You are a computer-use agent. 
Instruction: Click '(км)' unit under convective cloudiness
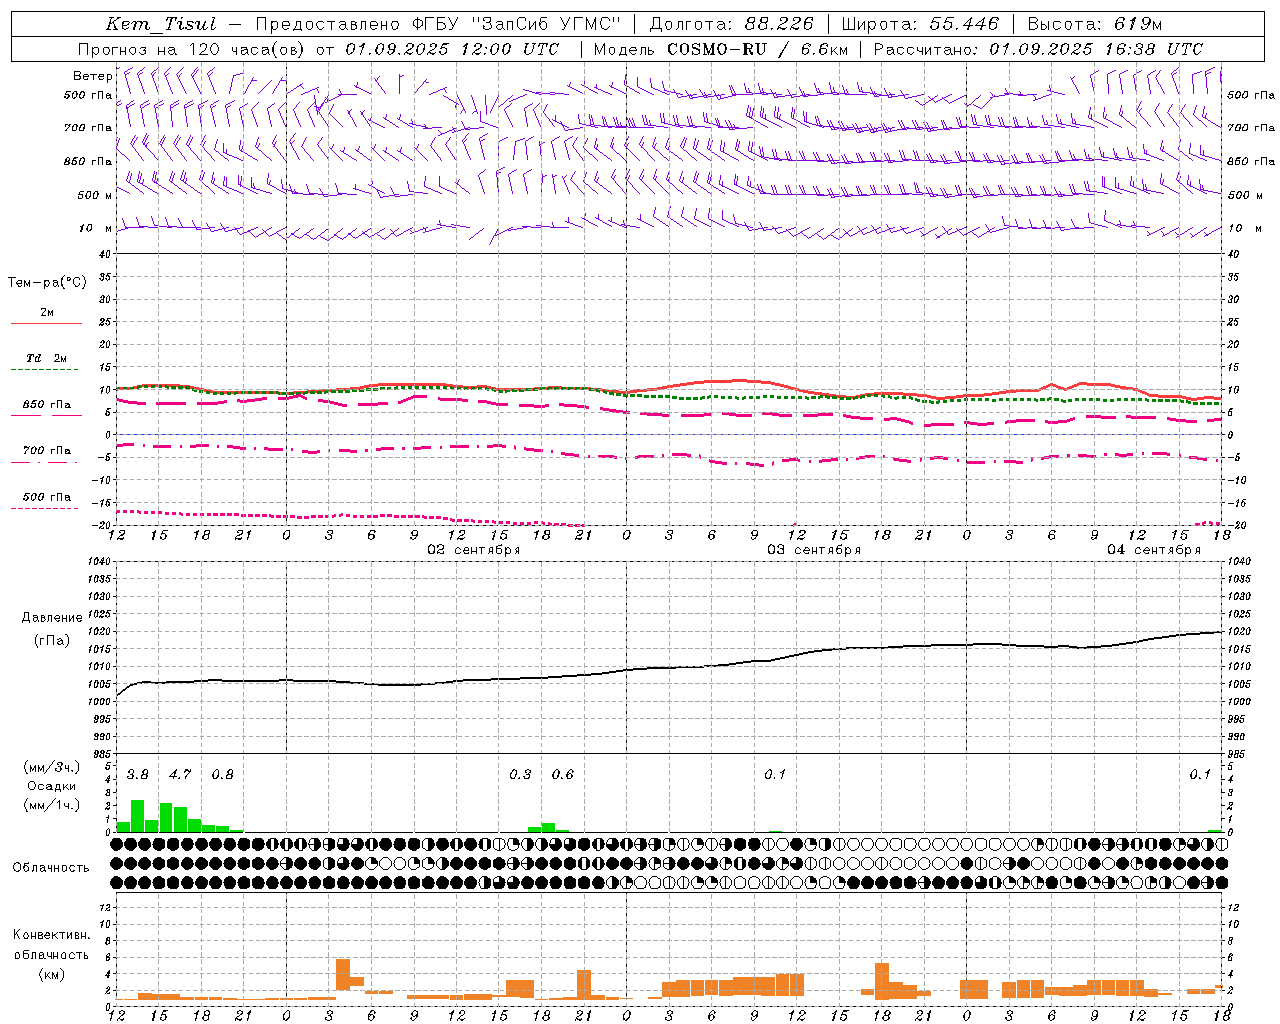[51, 974]
